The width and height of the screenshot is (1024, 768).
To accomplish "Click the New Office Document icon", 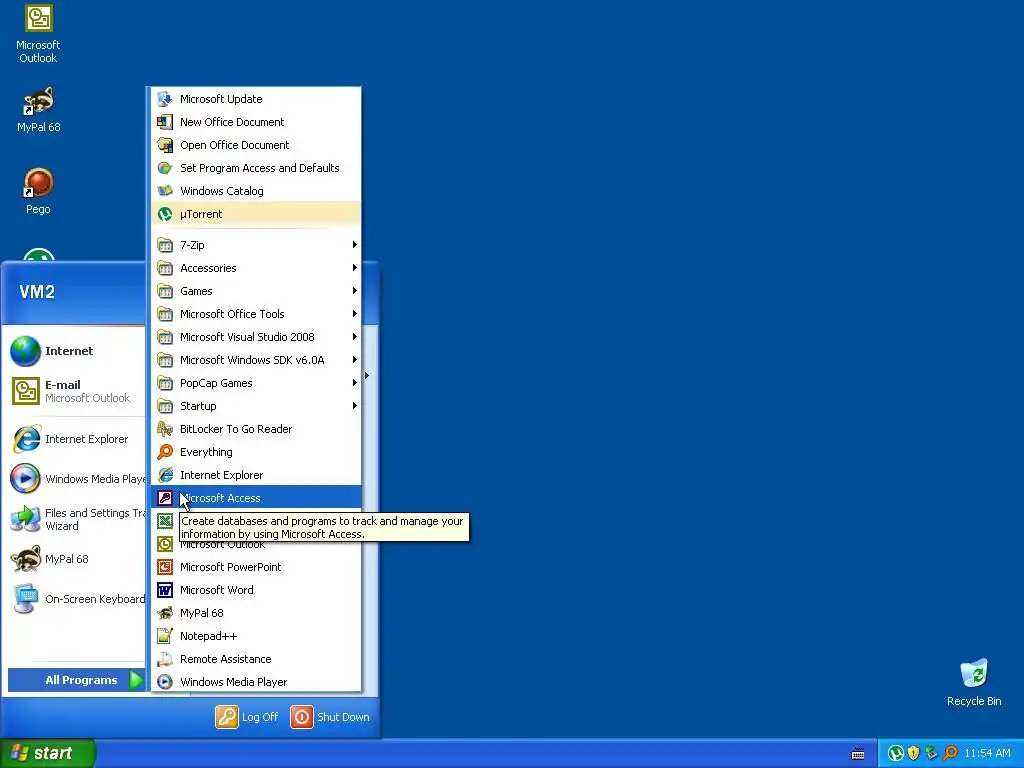I will point(165,122).
